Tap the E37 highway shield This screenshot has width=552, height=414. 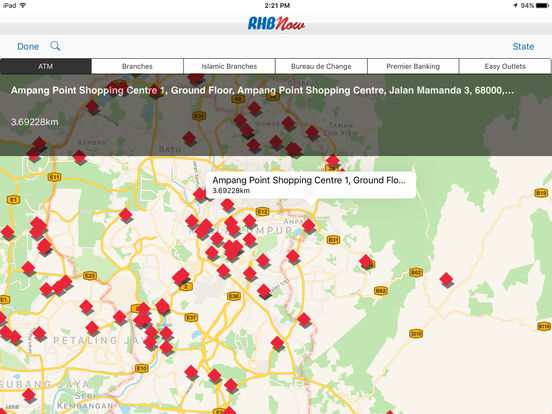coord(191,318)
